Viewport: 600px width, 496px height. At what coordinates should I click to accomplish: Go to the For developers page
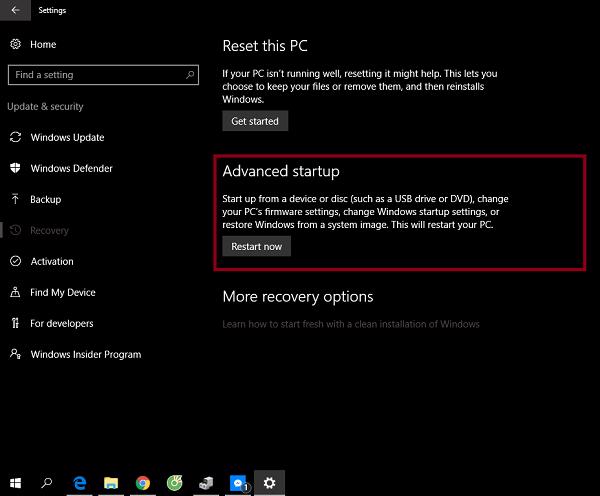pyautogui.click(x=62, y=324)
